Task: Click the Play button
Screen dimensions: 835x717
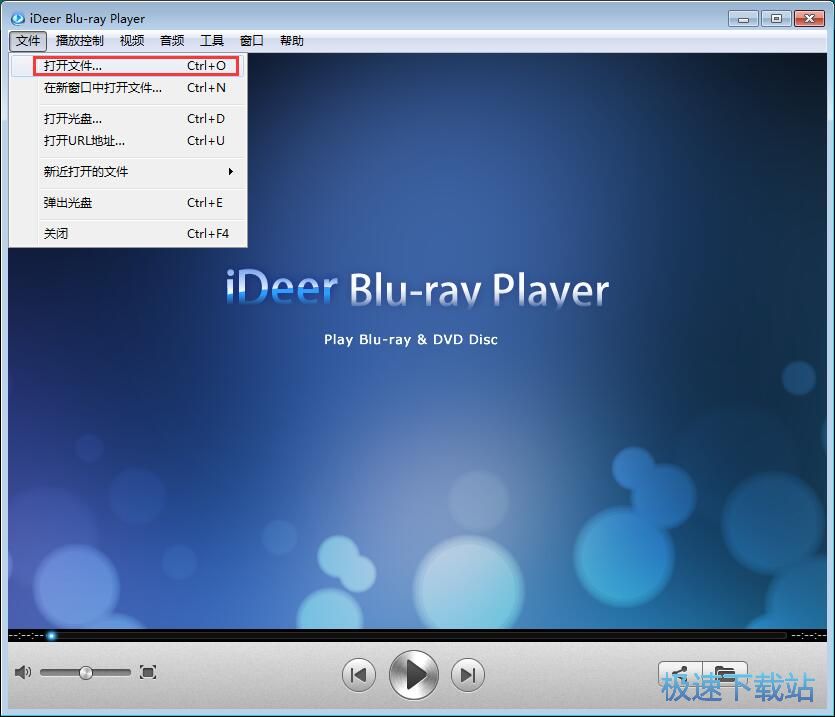Action: click(x=414, y=675)
